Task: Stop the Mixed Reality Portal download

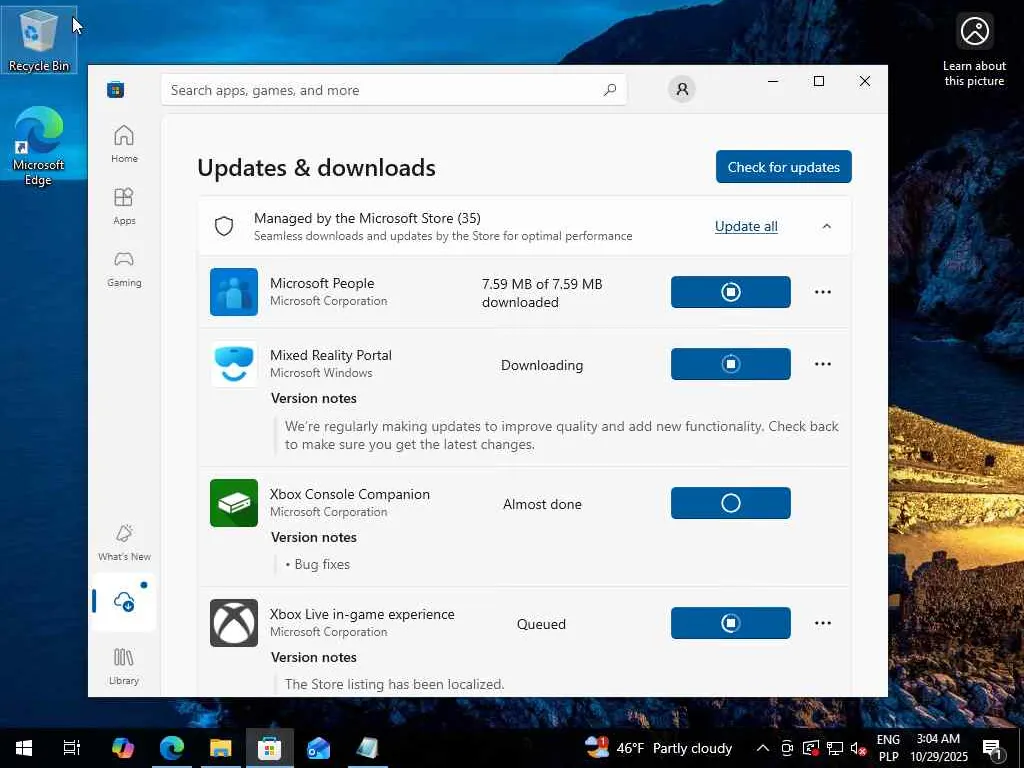Action: [730, 363]
